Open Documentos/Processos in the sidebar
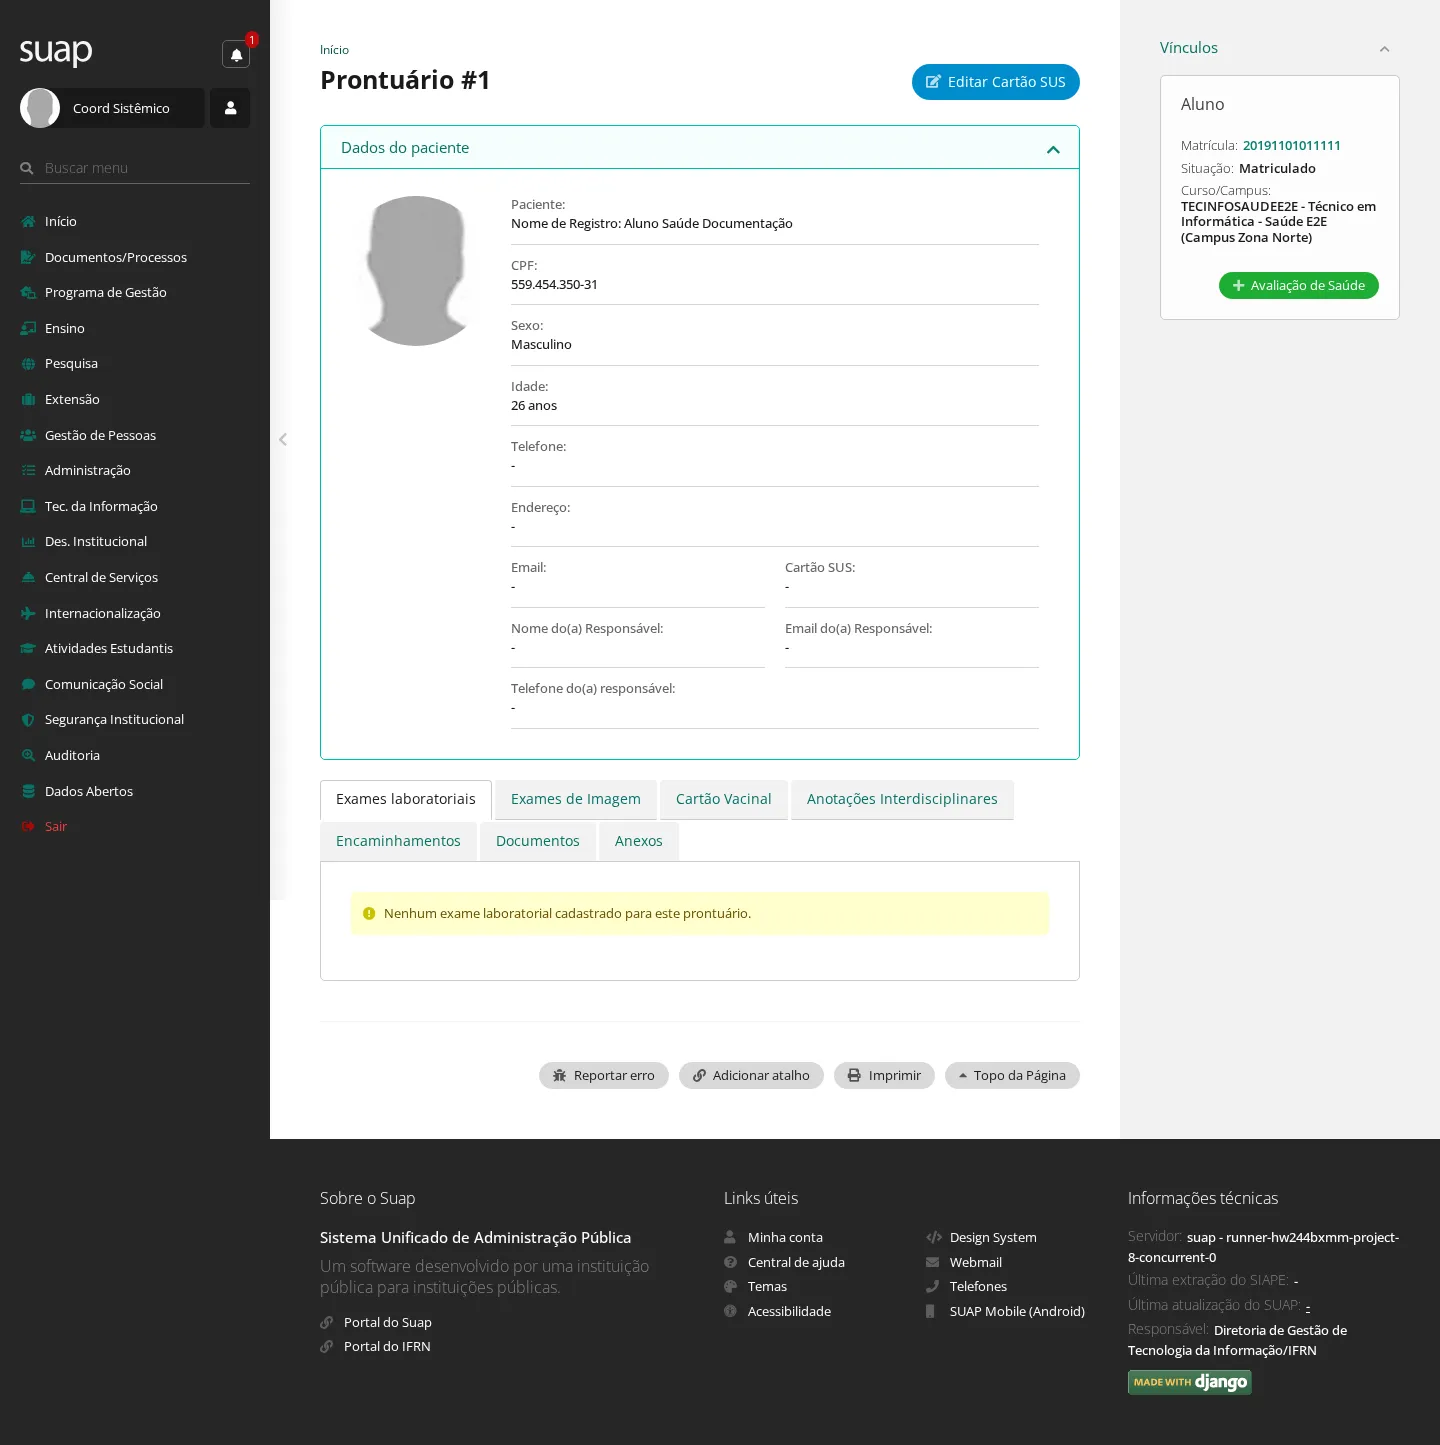This screenshot has height=1445, width=1440. [x=116, y=257]
